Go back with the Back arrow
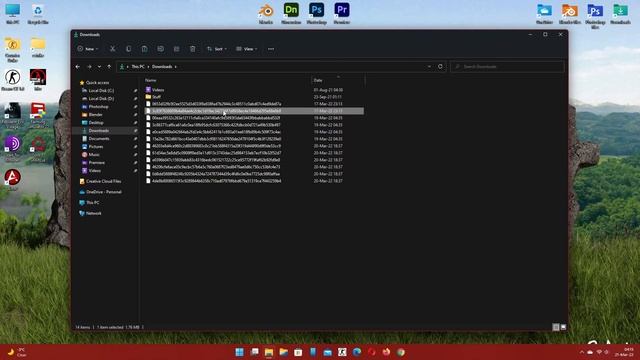This screenshot has width=640, height=360. 78,67
